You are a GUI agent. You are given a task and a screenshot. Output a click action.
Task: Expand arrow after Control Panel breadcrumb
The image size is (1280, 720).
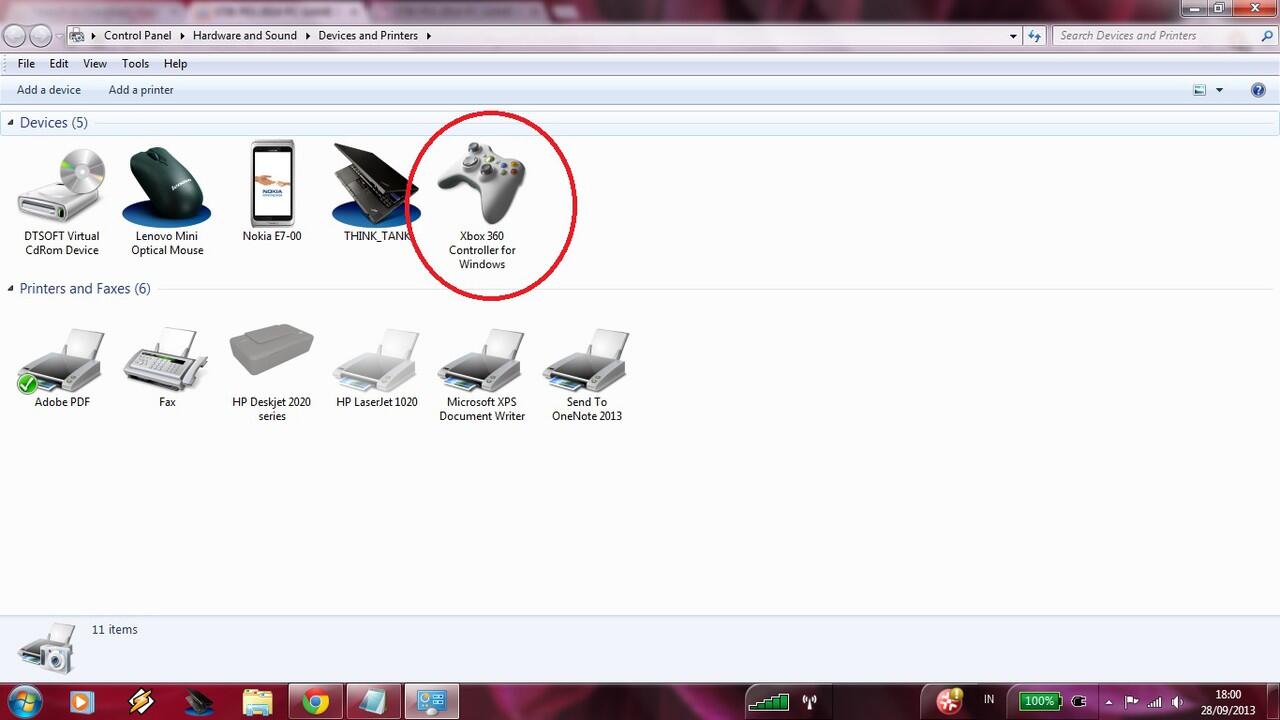(x=183, y=36)
